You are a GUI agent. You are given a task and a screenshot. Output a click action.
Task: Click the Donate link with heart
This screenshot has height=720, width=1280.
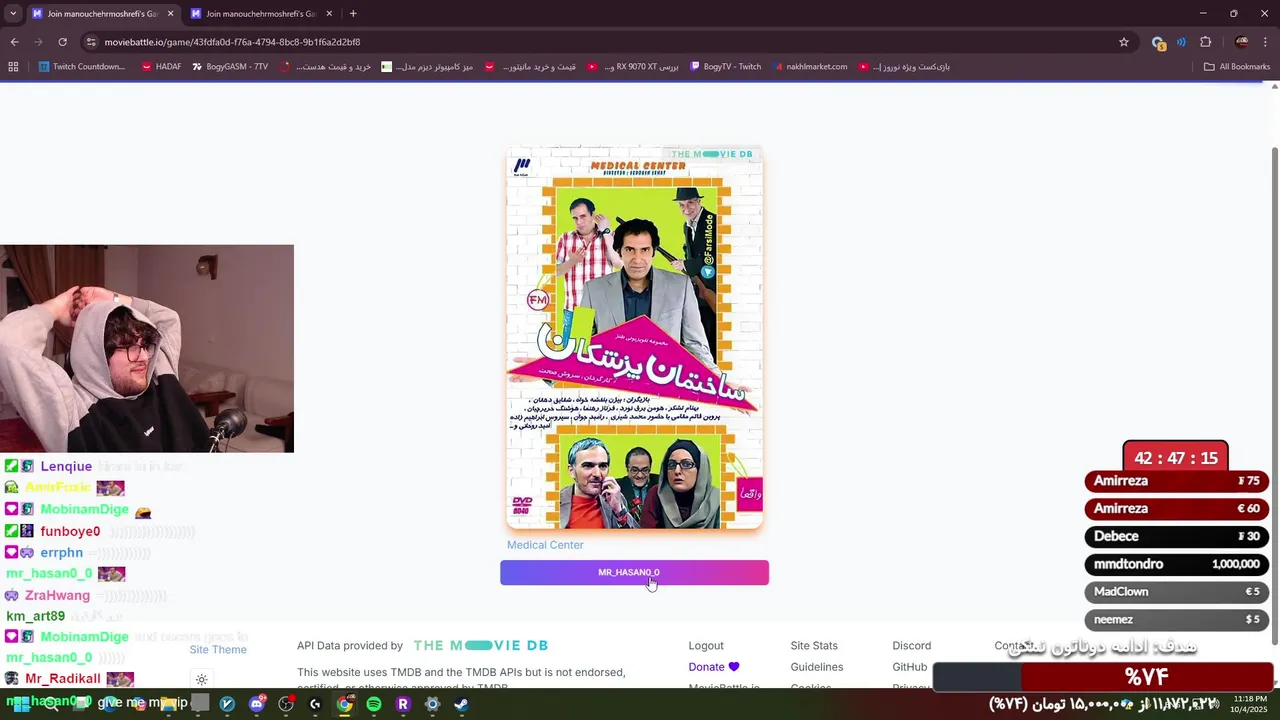click(714, 667)
